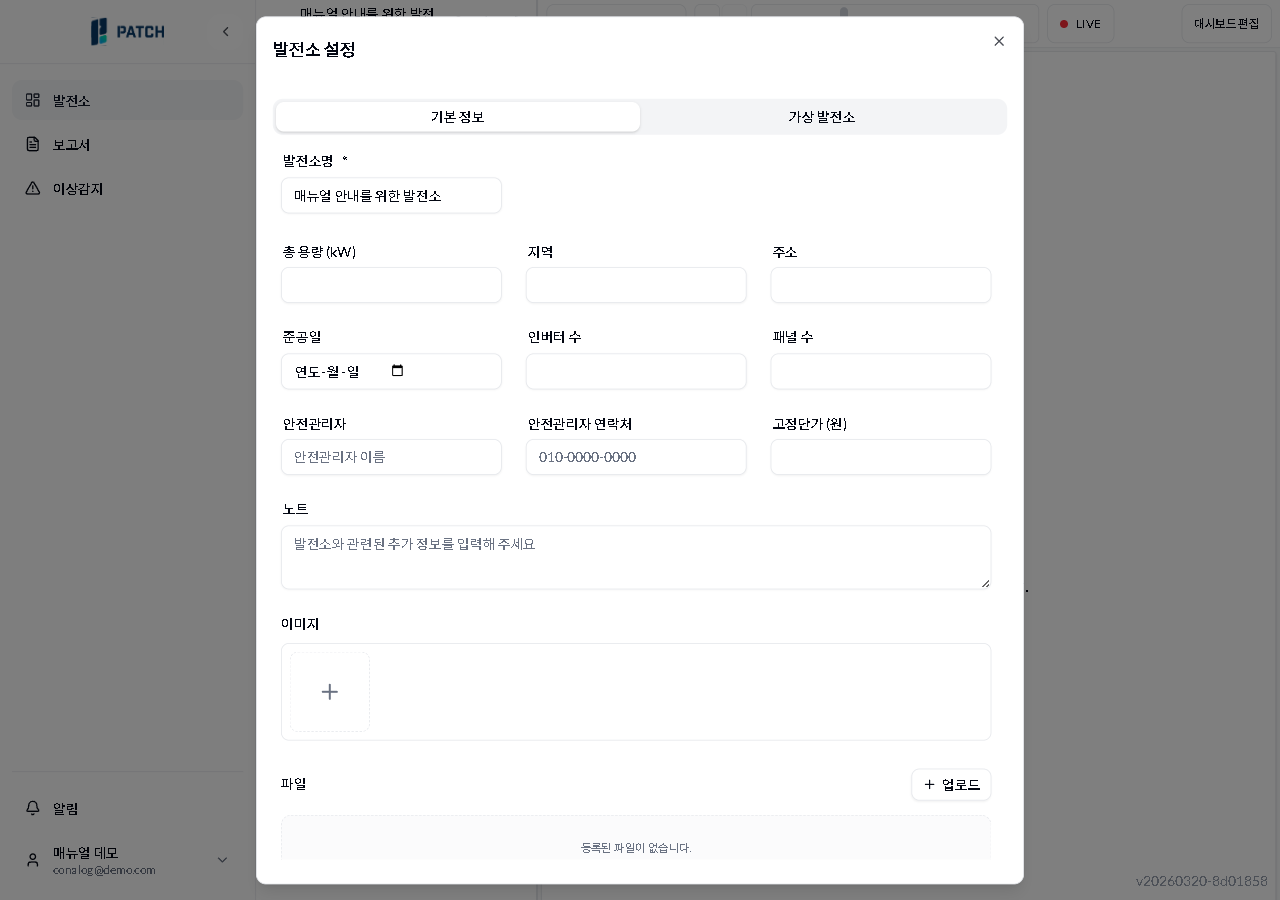
Task: Toggle the LIVE status indicator
Action: point(1080,23)
